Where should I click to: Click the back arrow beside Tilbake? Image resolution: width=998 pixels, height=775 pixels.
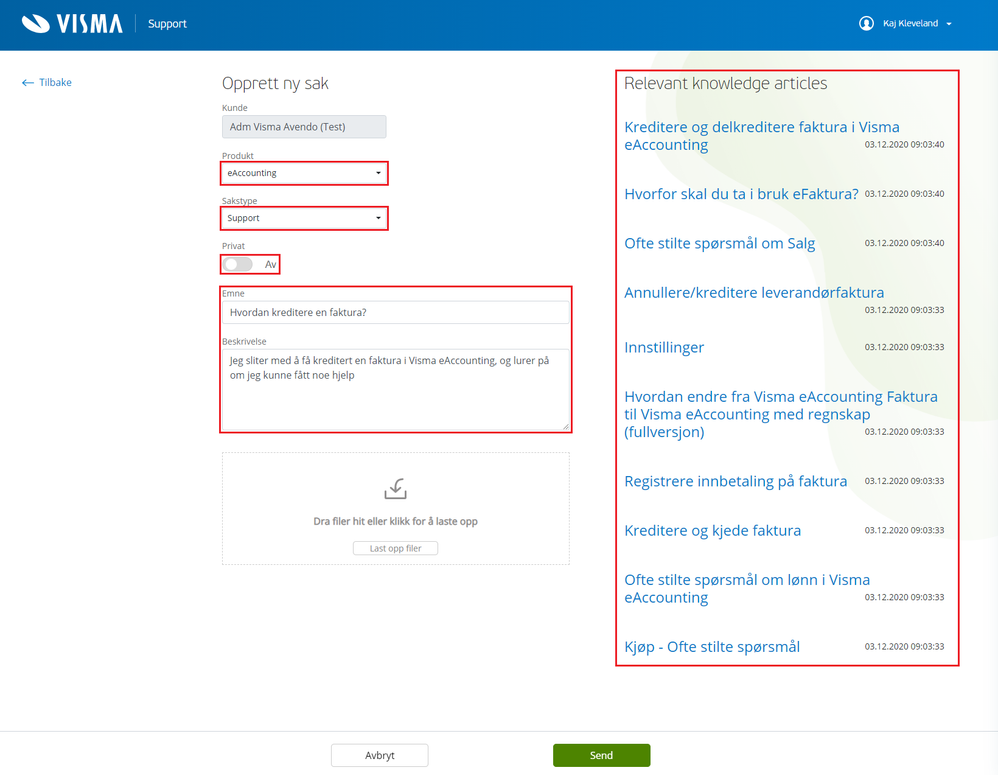tap(27, 83)
